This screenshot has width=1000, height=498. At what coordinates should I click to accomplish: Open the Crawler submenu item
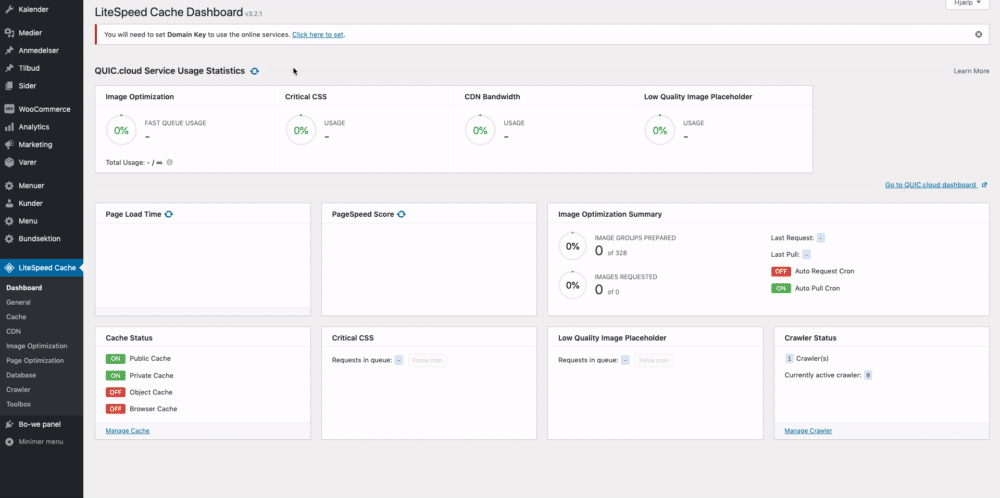point(18,390)
